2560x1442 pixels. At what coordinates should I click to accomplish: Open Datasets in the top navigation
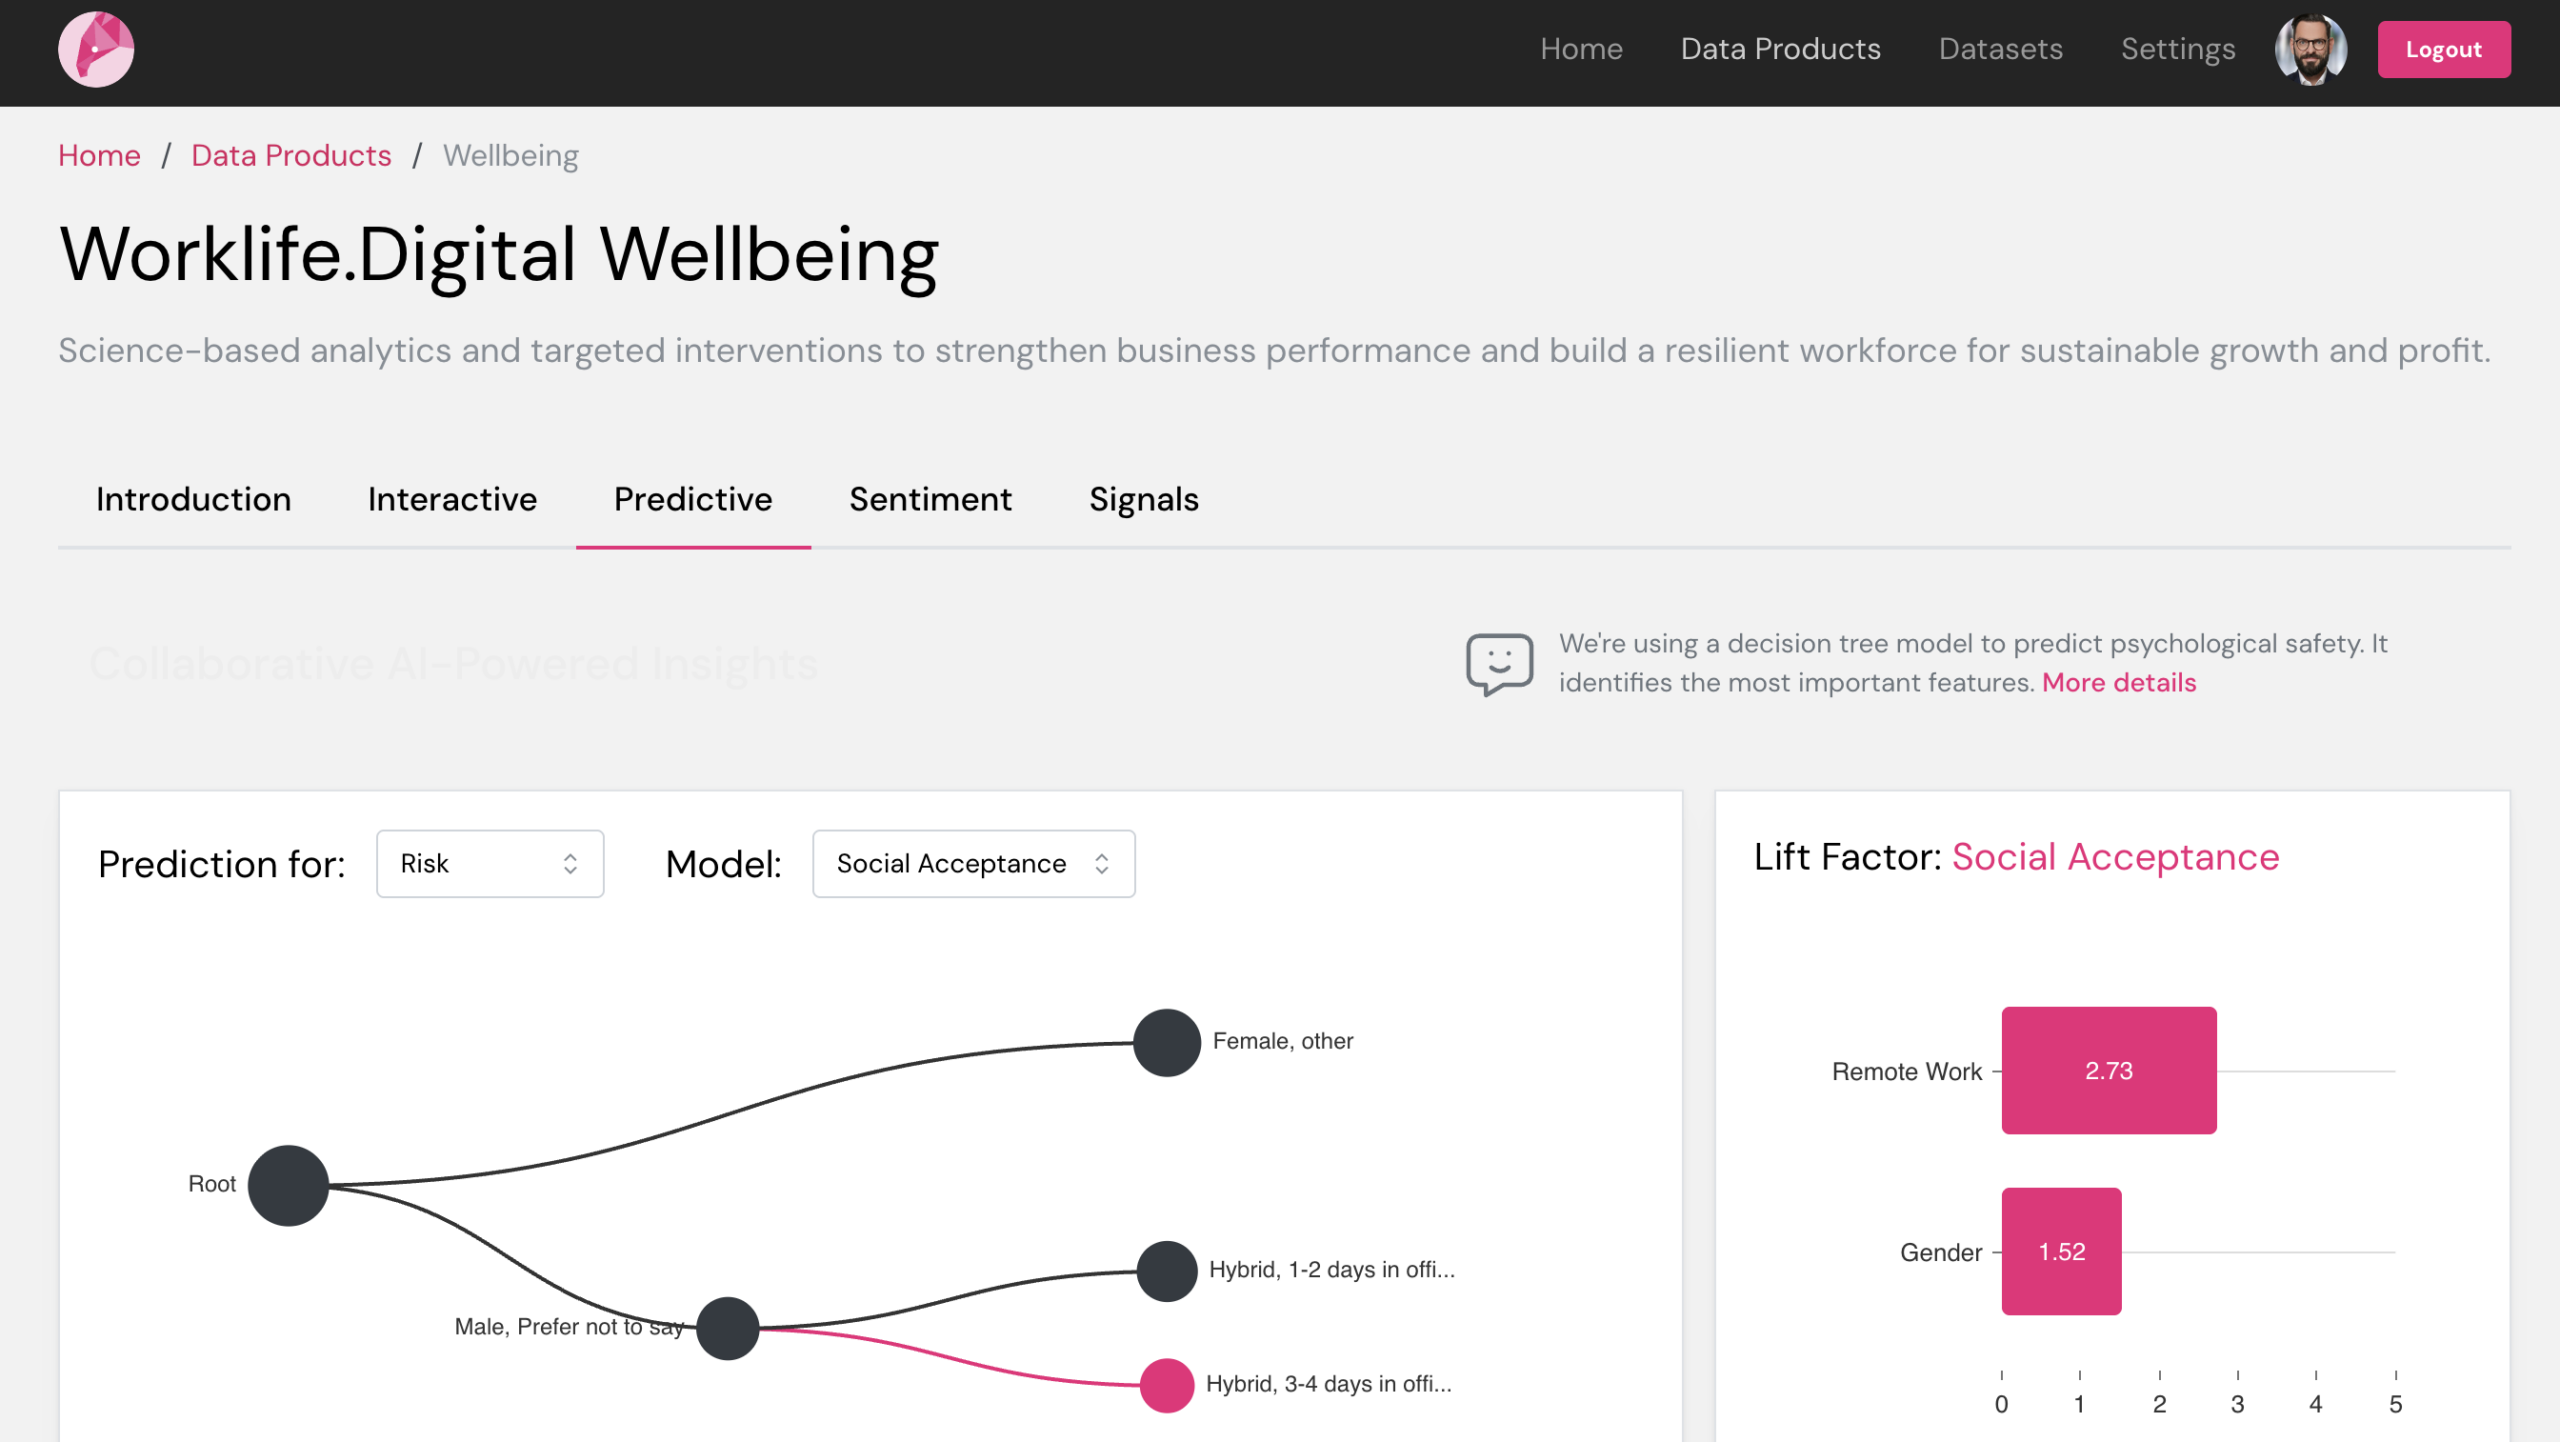pos(2000,49)
